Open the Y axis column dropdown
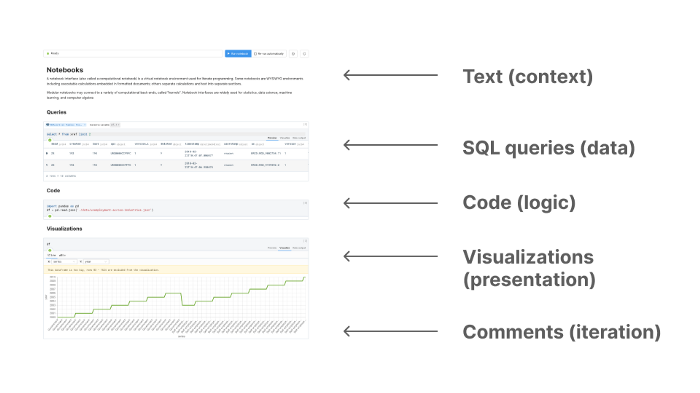Screen dimensions: 700x393 pyautogui.click(x=96, y=262)
